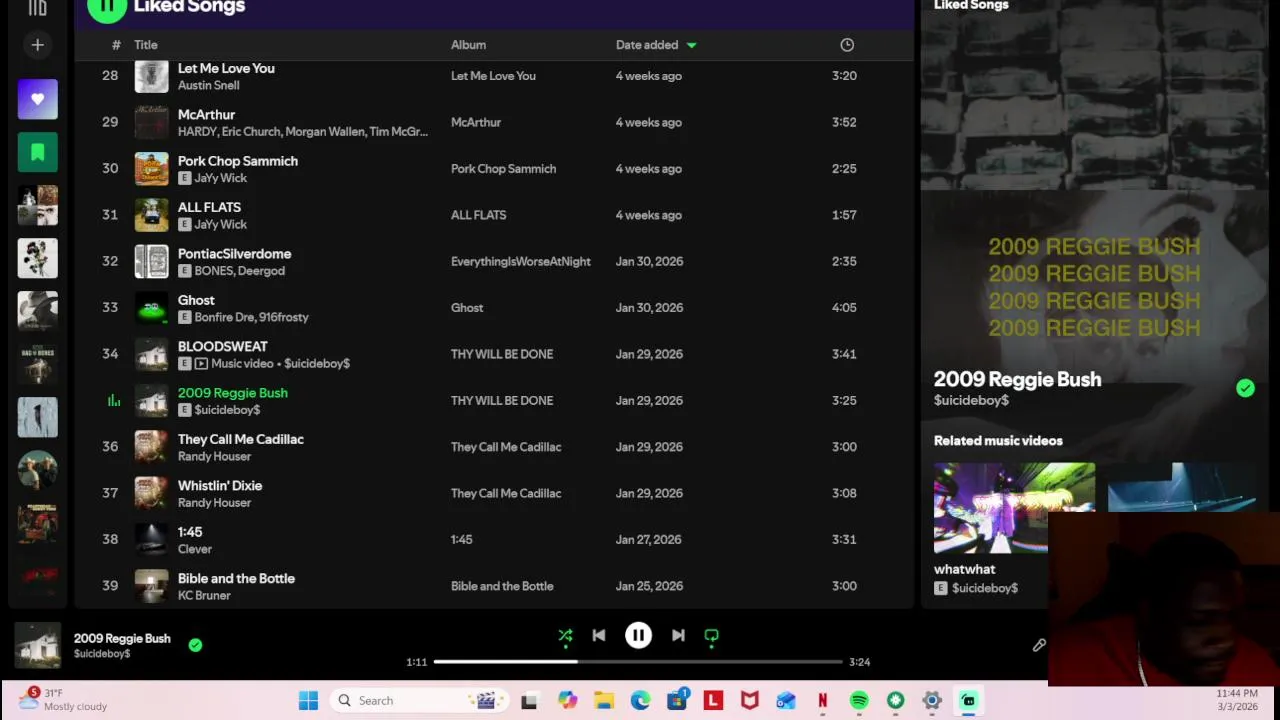1280x720 pixels.
Task: Open the 2009 Reggie Bush title in the right panel
Action: click(1017, 379)
